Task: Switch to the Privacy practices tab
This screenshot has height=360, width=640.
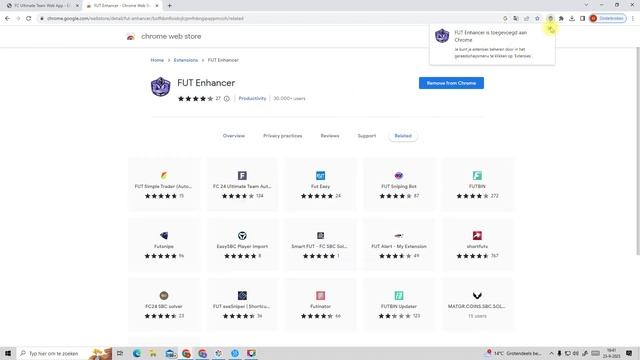Action: pos(282,136)
